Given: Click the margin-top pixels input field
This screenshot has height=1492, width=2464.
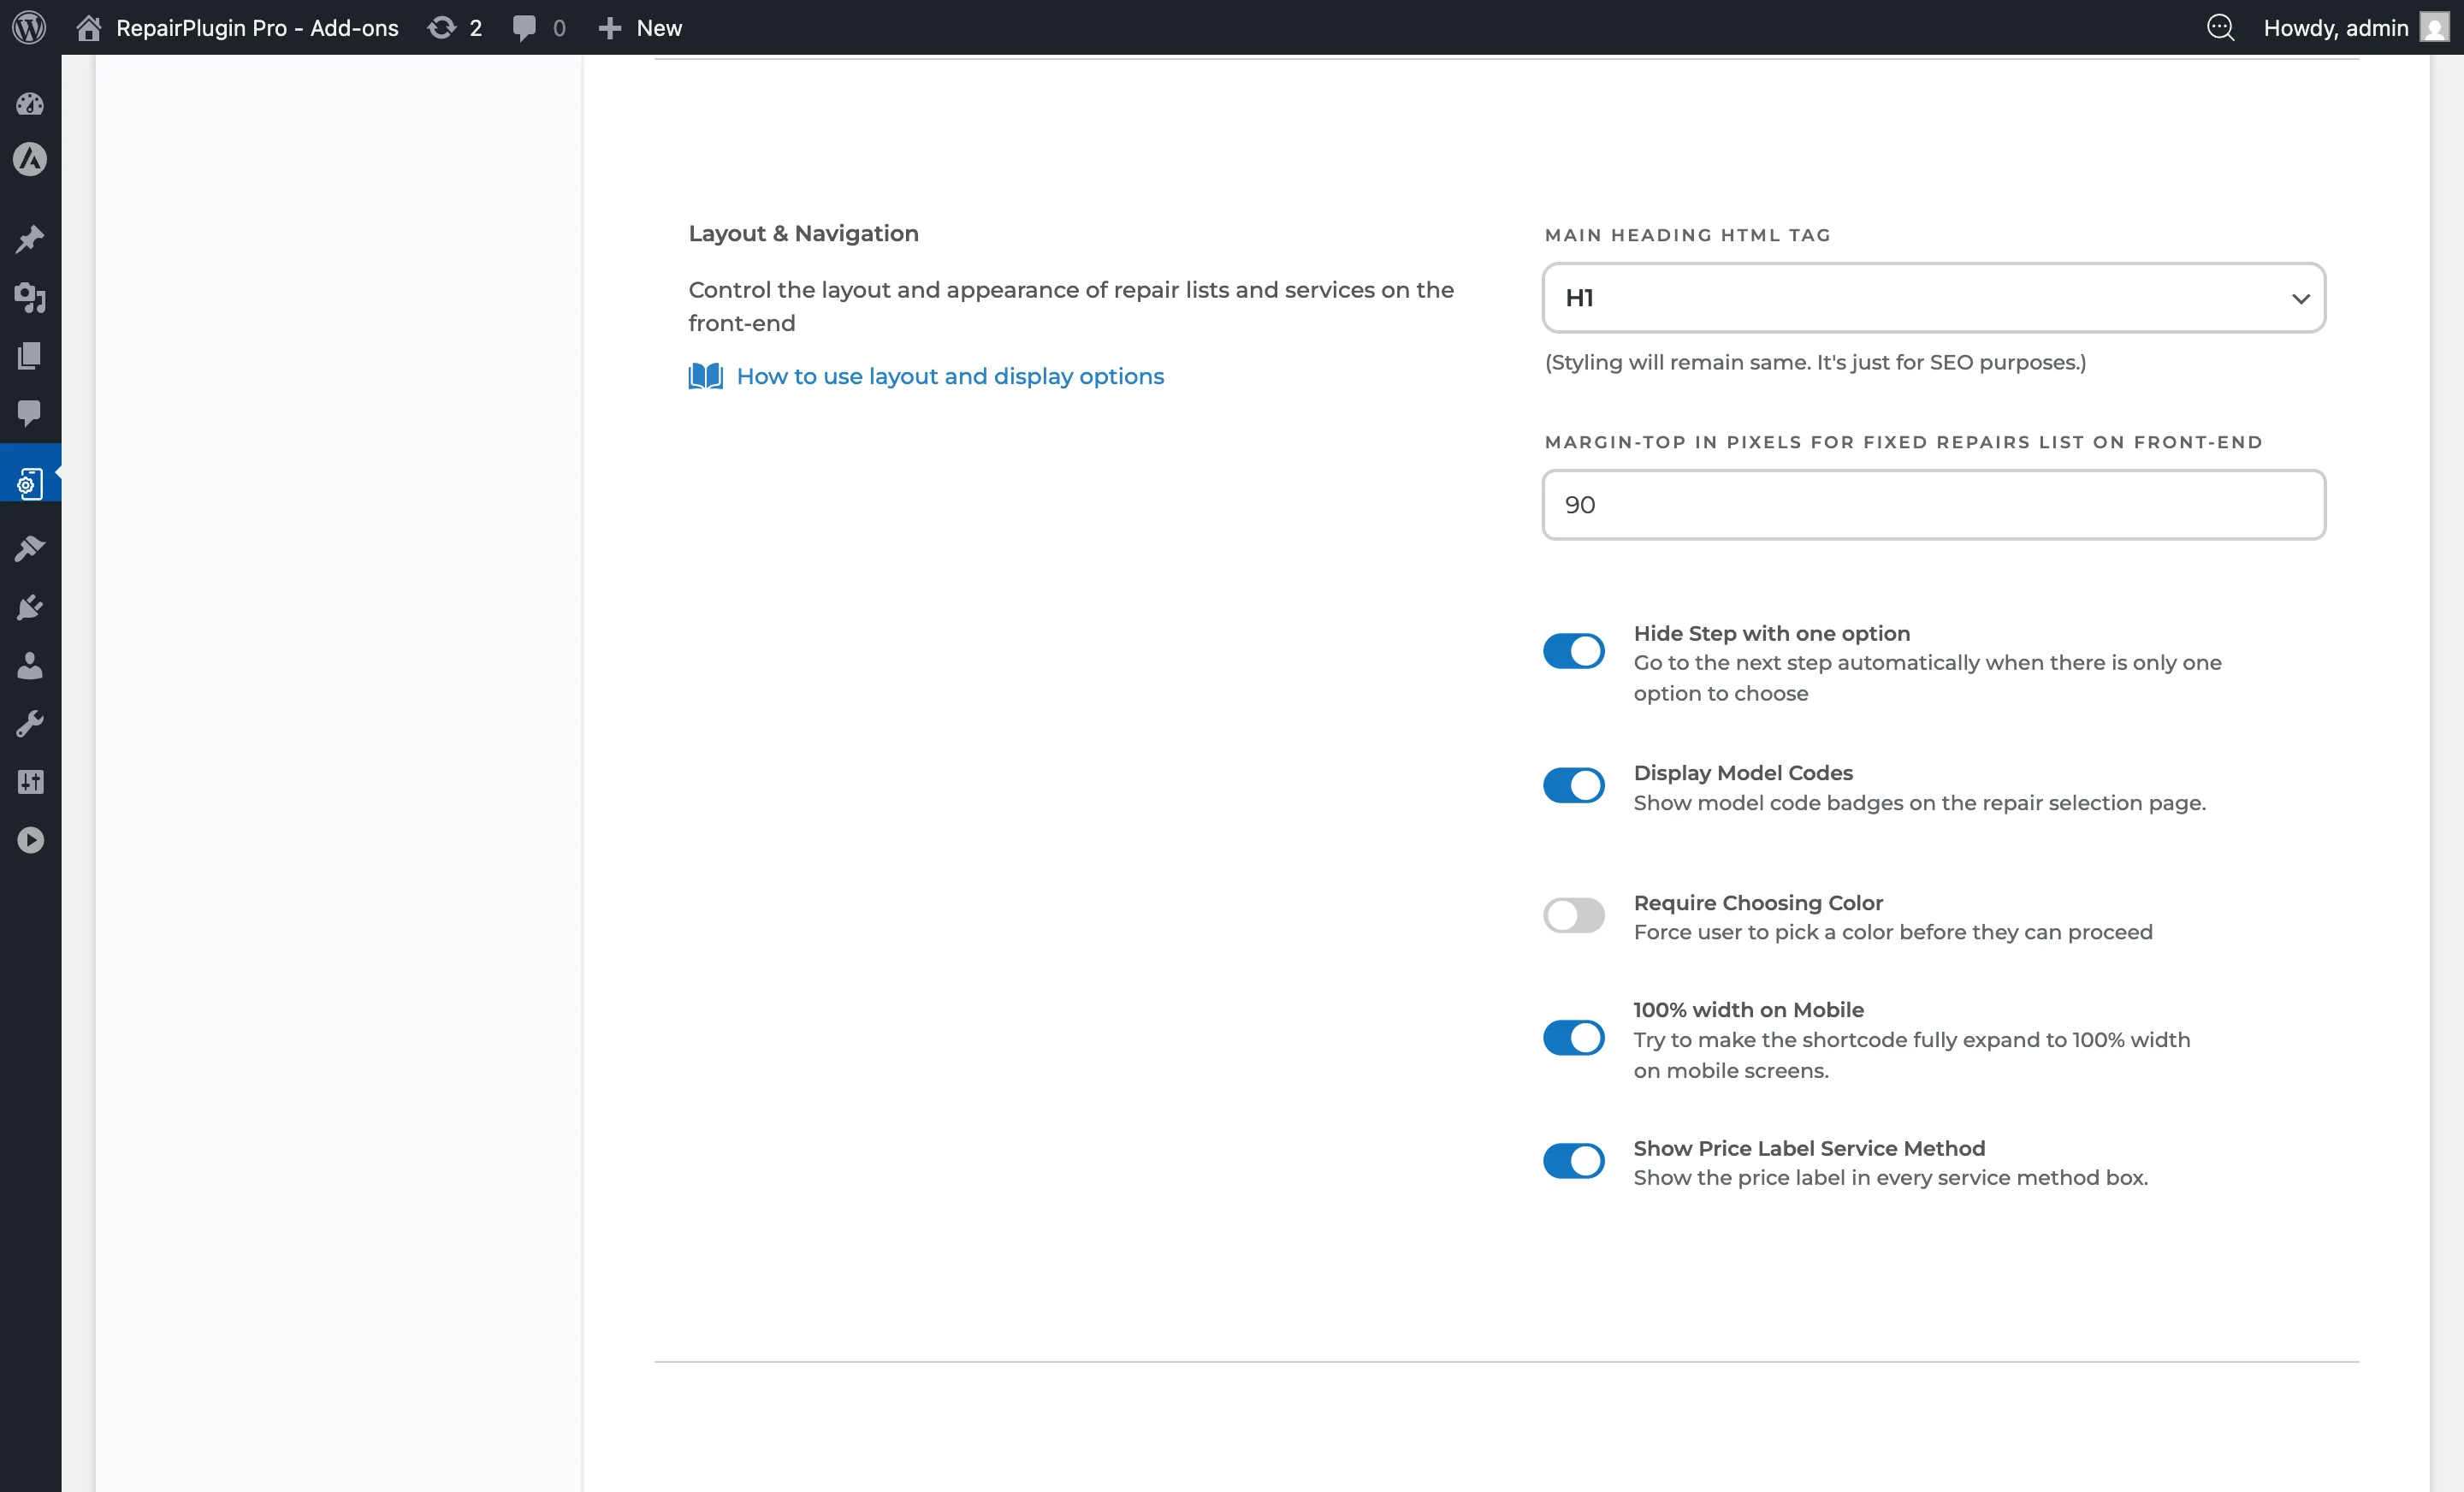Looking at the screenshot, I should tap(1933, 505).
